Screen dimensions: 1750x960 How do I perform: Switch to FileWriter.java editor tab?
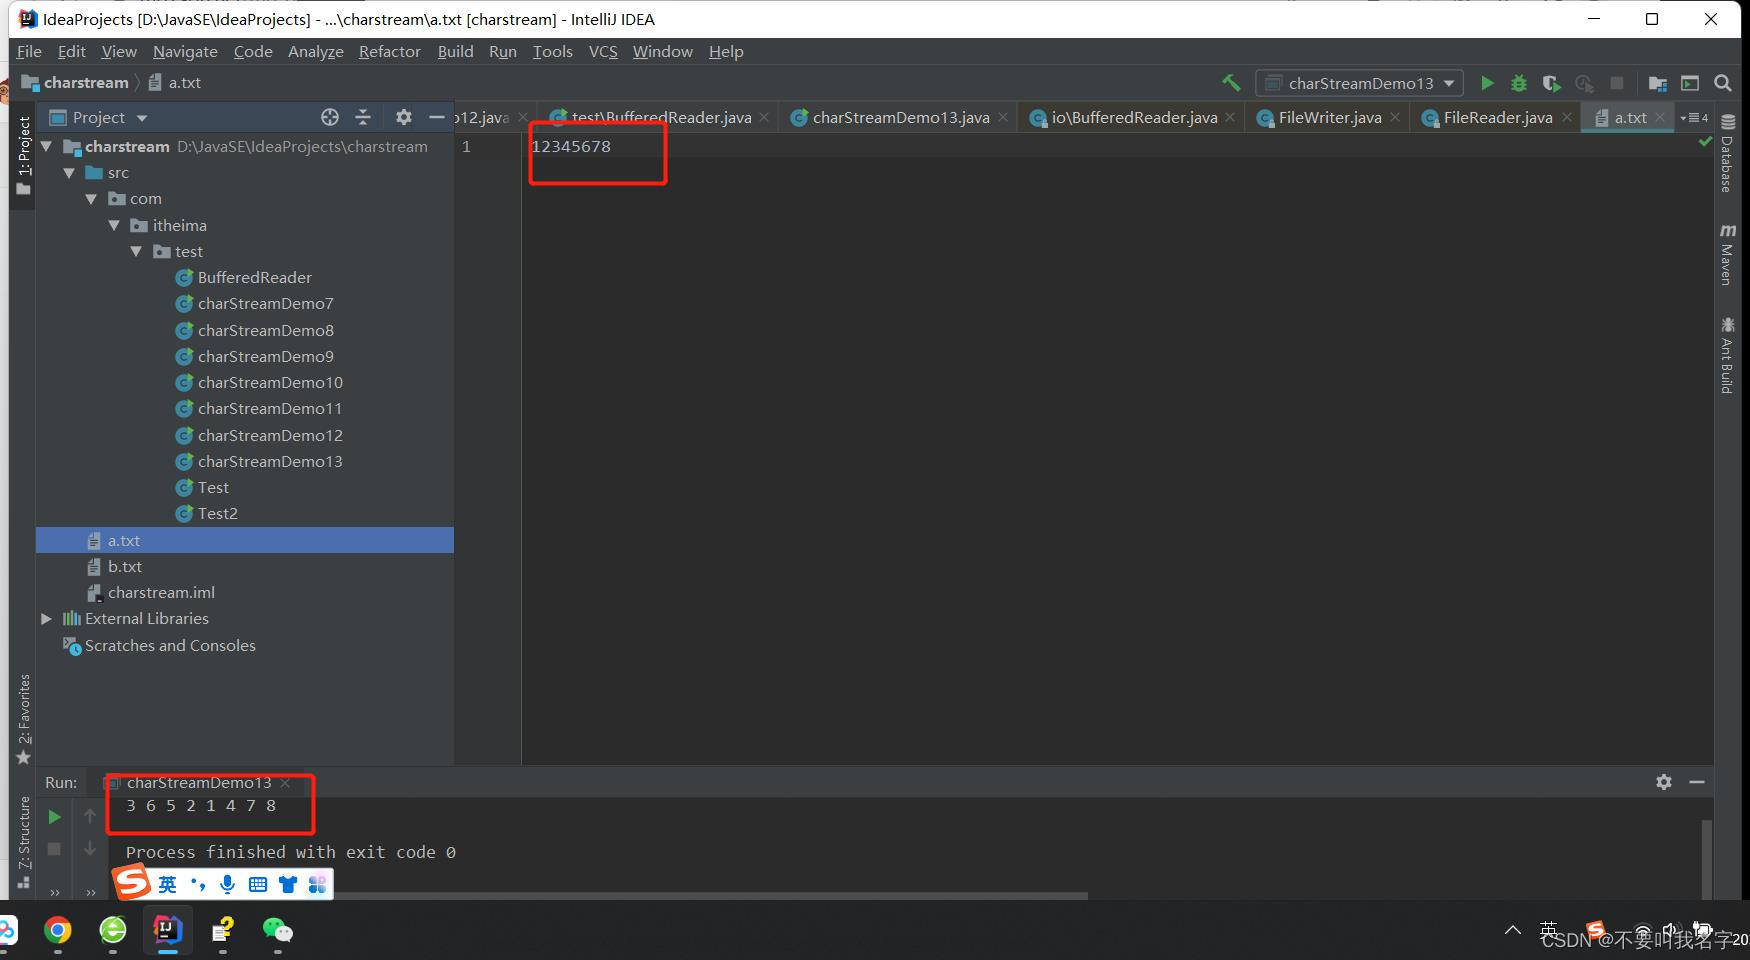(x=1330, y=118)
